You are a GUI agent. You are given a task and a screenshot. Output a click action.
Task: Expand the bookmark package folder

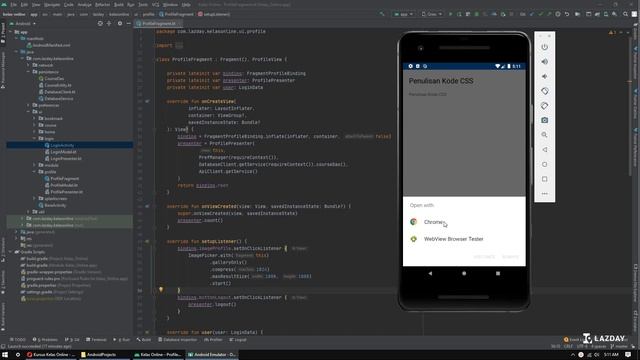pos(34,119)
